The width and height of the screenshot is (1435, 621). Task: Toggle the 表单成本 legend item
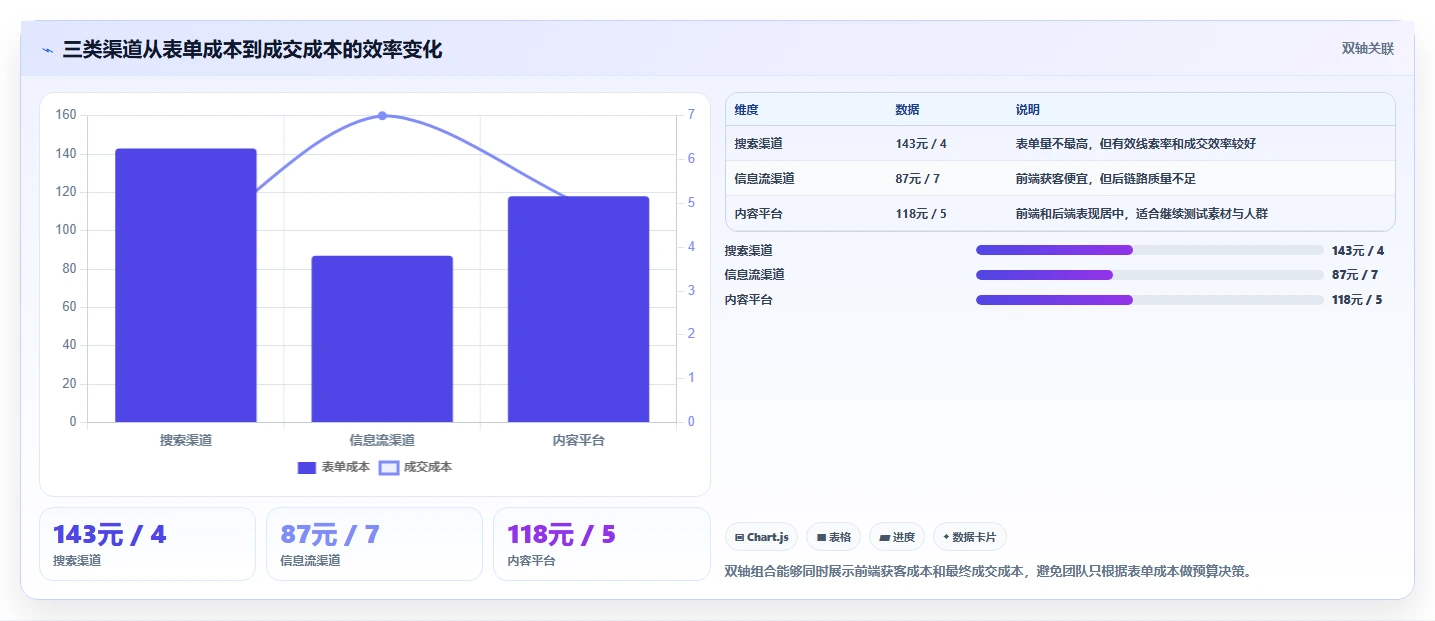(334, 467)
